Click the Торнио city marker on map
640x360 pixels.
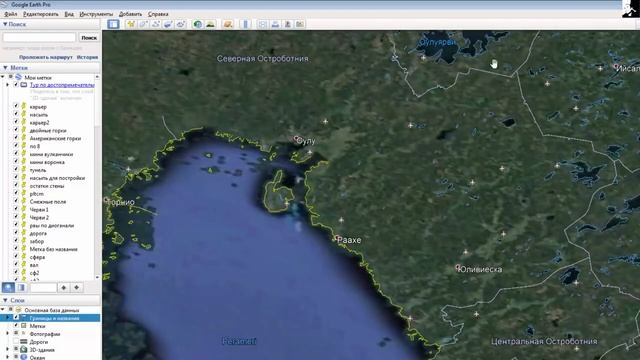(107, 200)
